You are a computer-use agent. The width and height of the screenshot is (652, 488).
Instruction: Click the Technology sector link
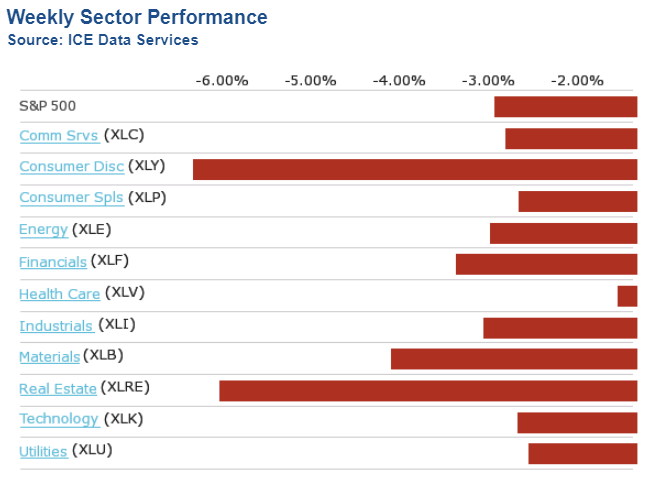pos(59,420)
